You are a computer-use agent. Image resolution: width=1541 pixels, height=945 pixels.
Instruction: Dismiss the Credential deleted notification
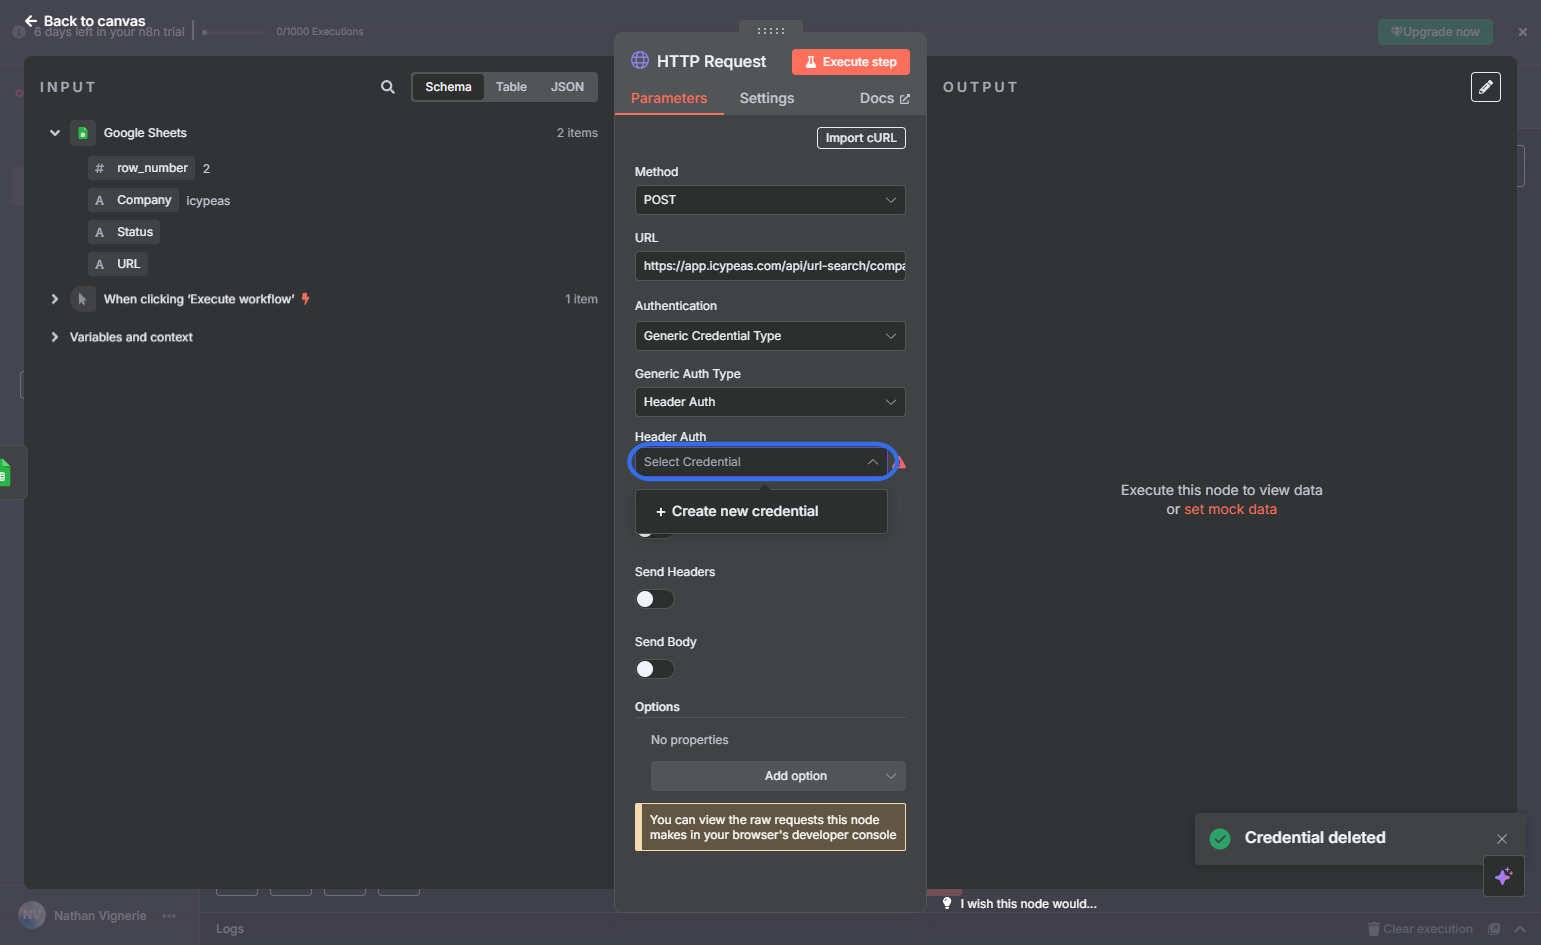(x=1501, y=839)
